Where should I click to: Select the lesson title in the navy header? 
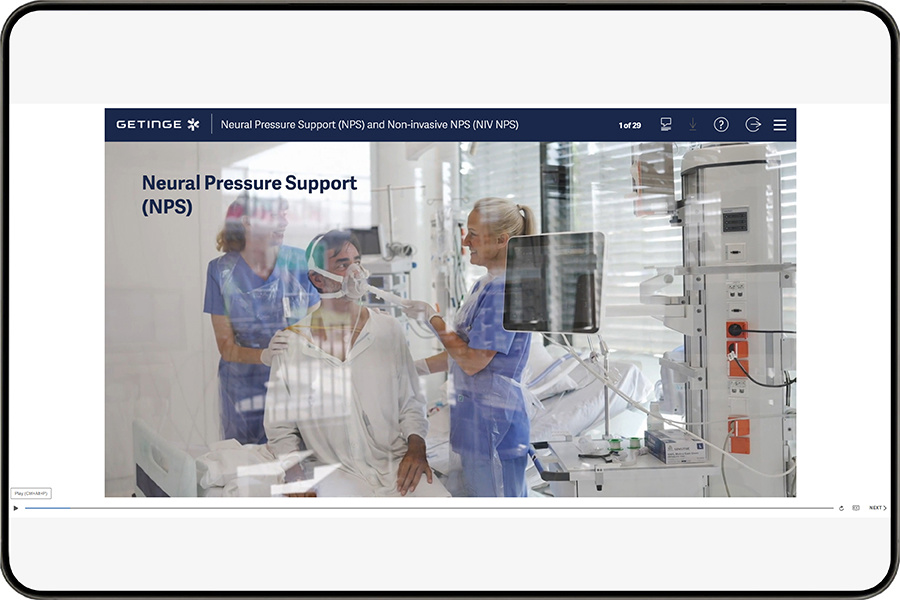tap(371, 125)
